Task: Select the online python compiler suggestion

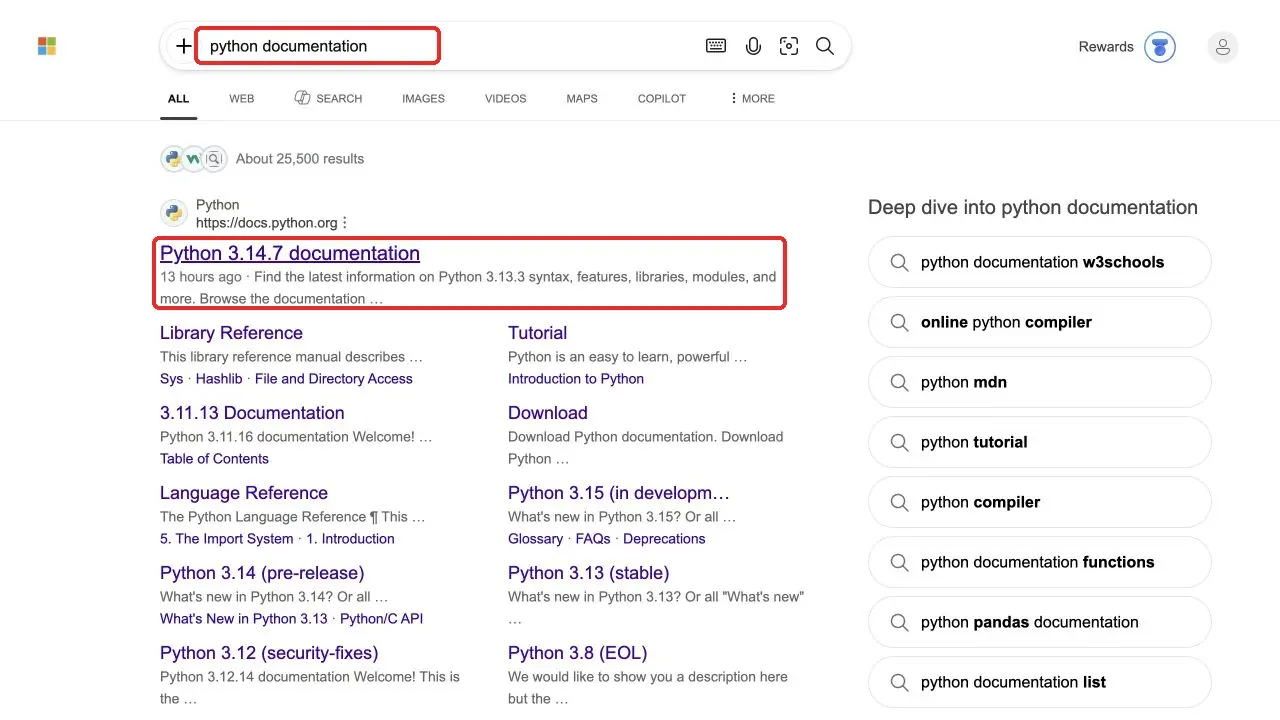Action: (x=1040, y=322)
